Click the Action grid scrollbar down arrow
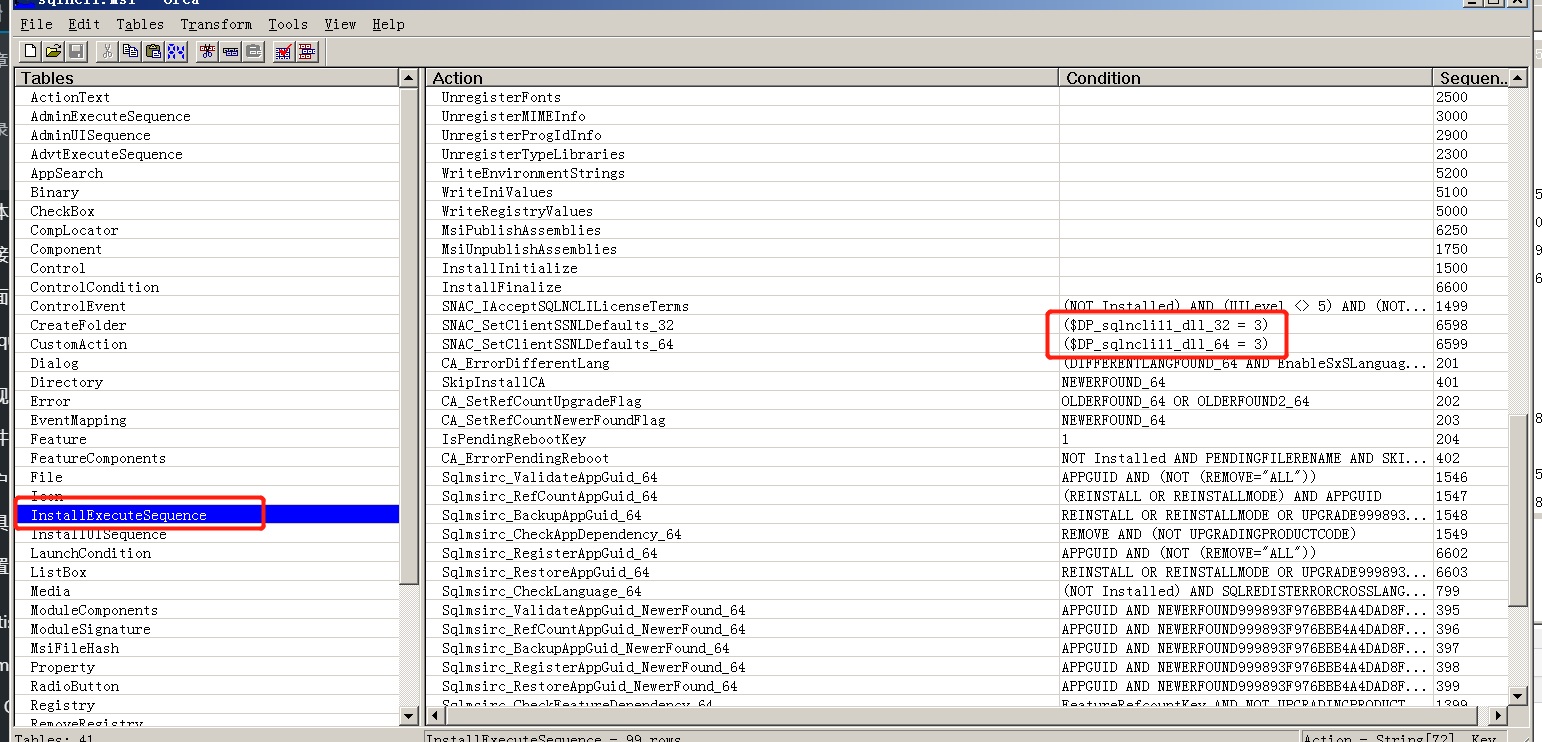The width and height of the screenshot is (1542, 742). click(1518, 696)
